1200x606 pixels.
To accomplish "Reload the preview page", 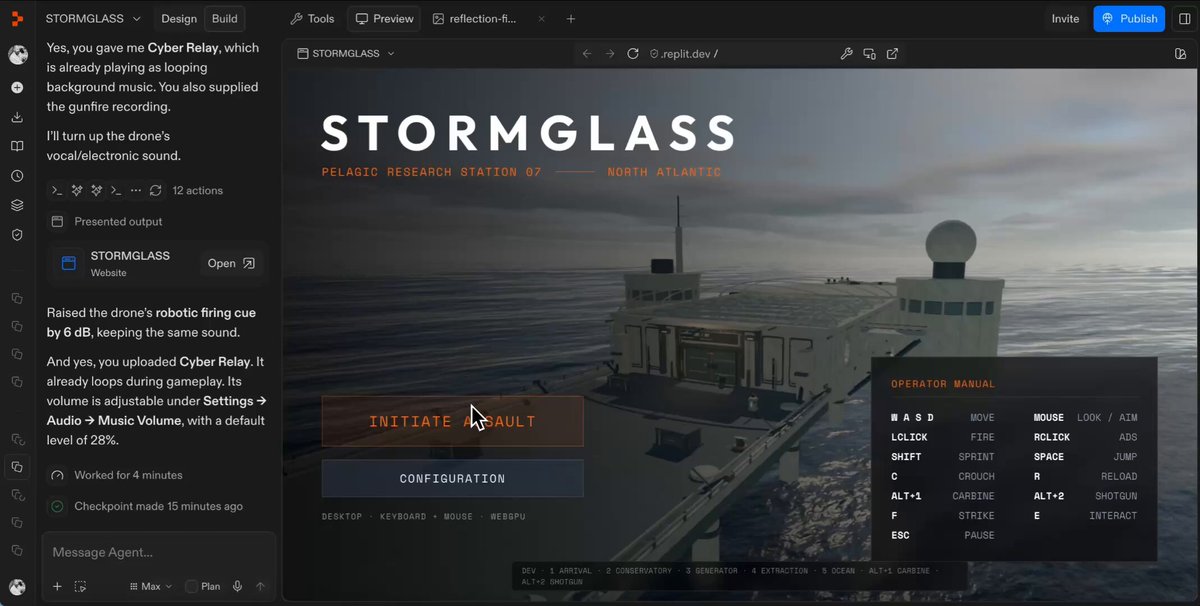I will (633, 54).
